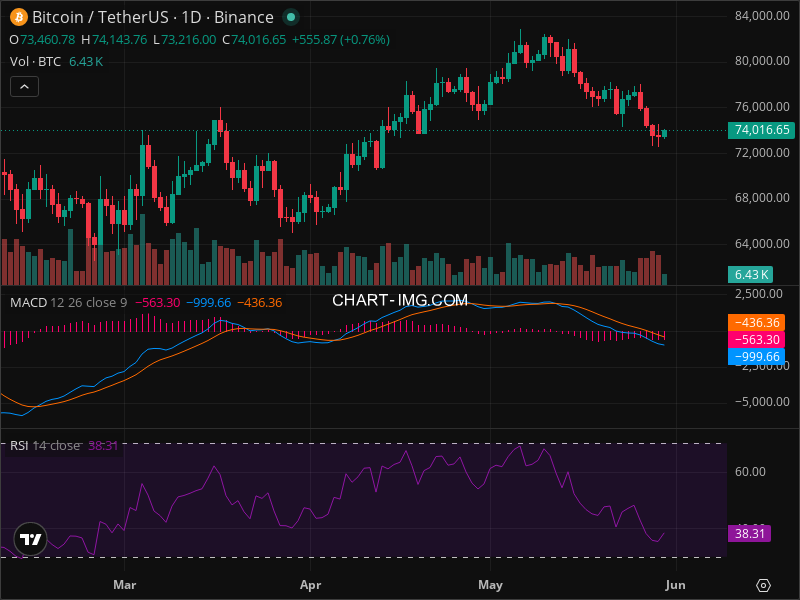Click the volume label 6.43 K on axis
Image resolution: width=800 pixels, height=600 pixels.
click(x=751, y=274)
